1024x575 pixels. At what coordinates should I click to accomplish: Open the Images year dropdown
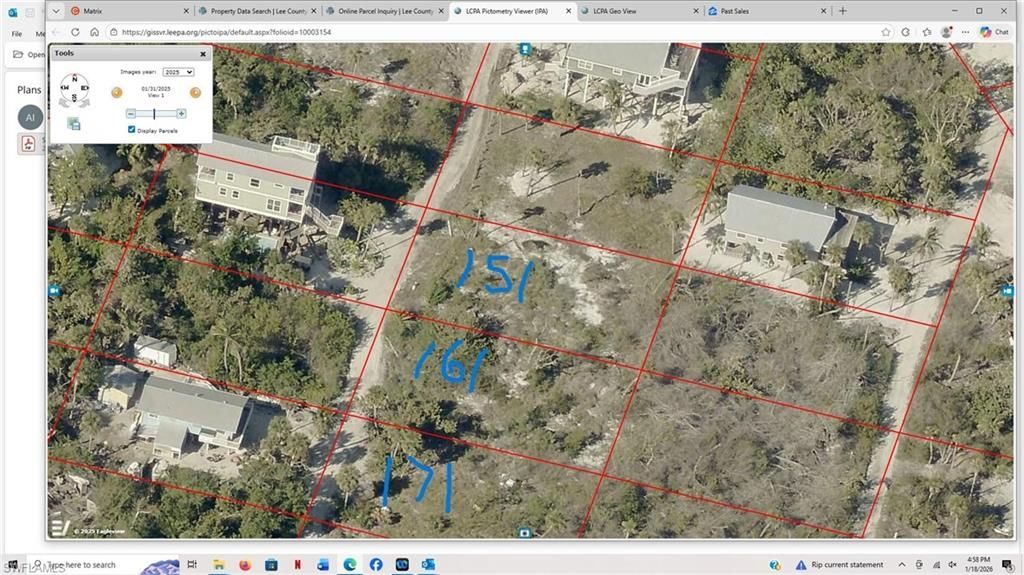coord(178,72)
